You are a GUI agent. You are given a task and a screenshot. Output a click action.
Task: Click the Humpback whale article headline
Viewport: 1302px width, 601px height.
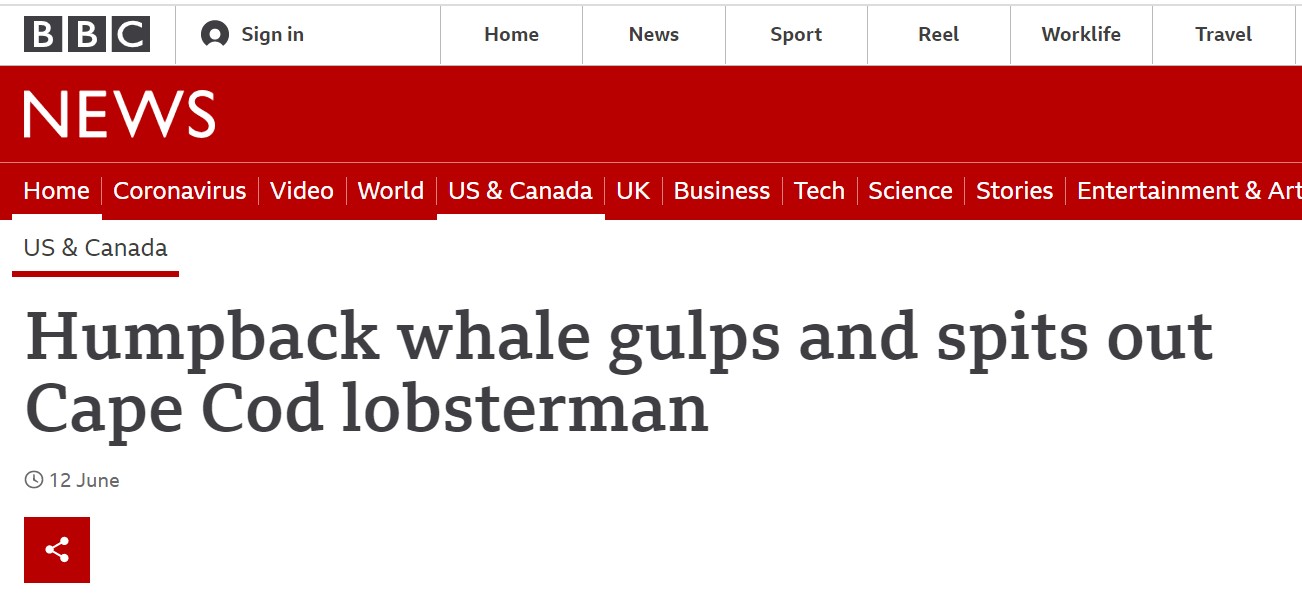[x=618, y=373]
